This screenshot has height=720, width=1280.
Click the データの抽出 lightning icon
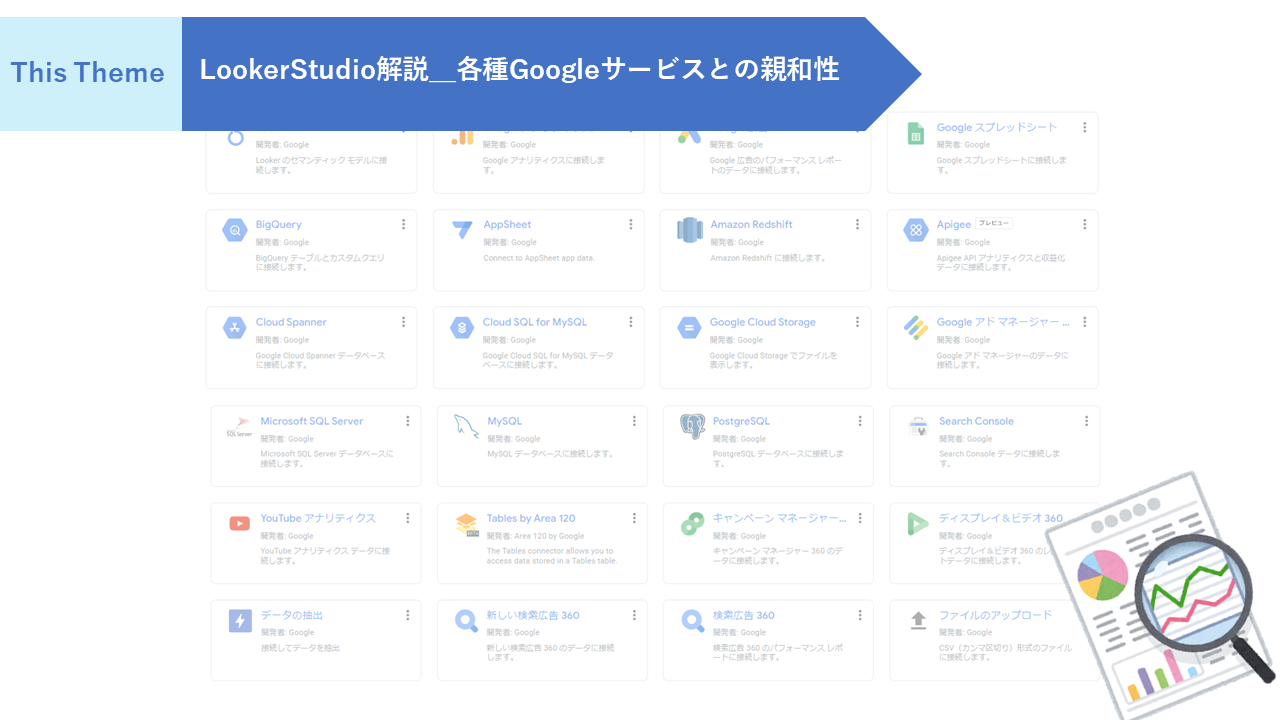click(240, 621)
